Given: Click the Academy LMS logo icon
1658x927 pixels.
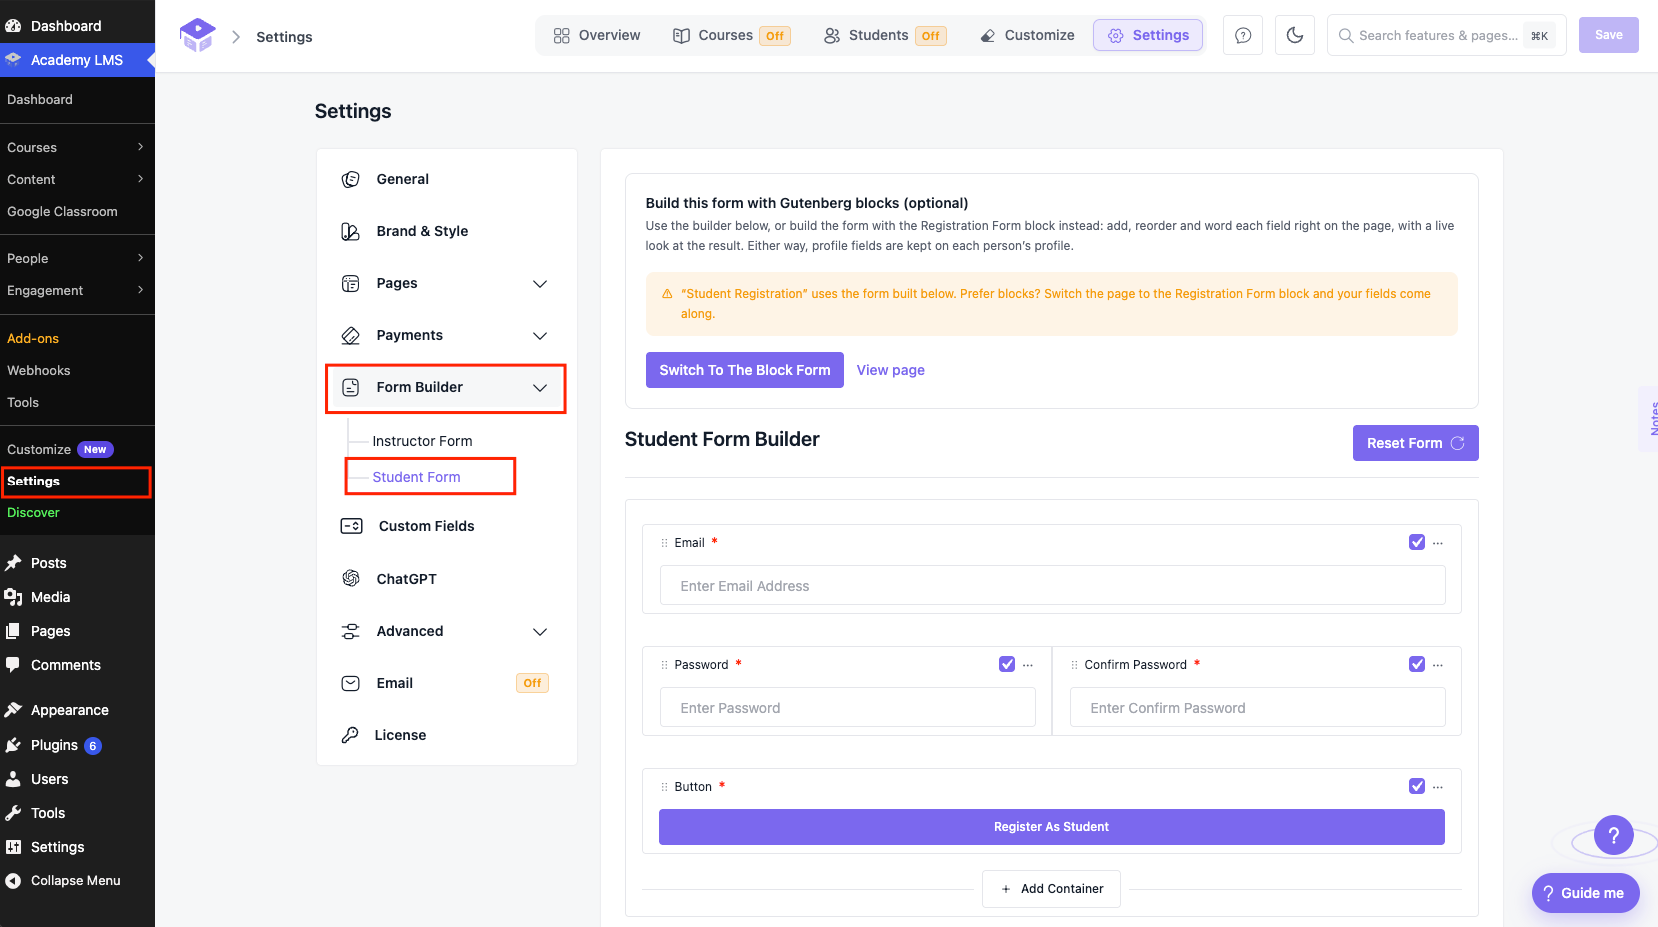Looking at the screenshot, I should click(198, 35).
